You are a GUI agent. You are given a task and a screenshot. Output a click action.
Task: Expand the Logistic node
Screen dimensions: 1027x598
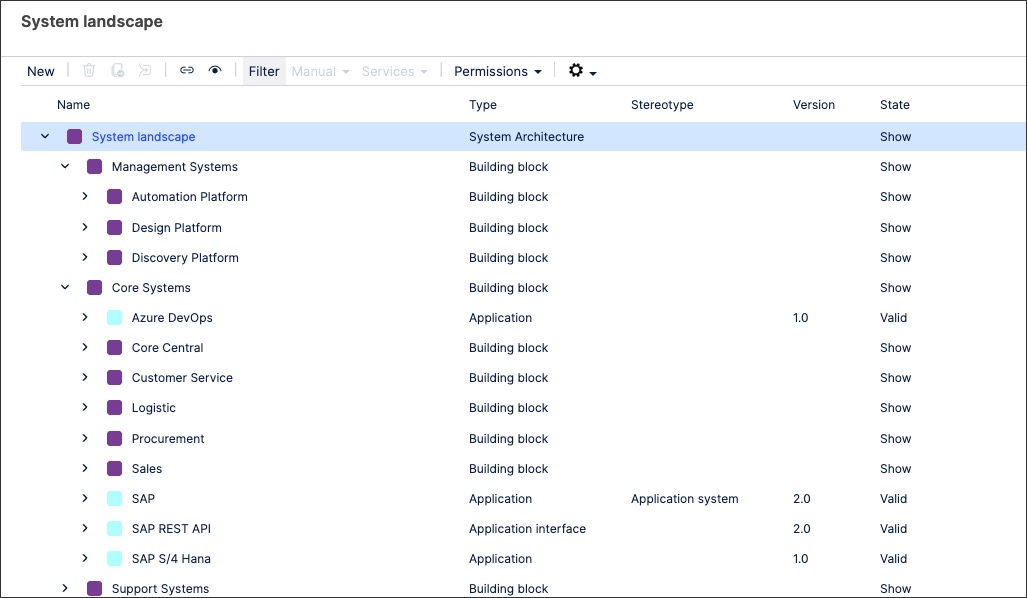pos(85,407)
